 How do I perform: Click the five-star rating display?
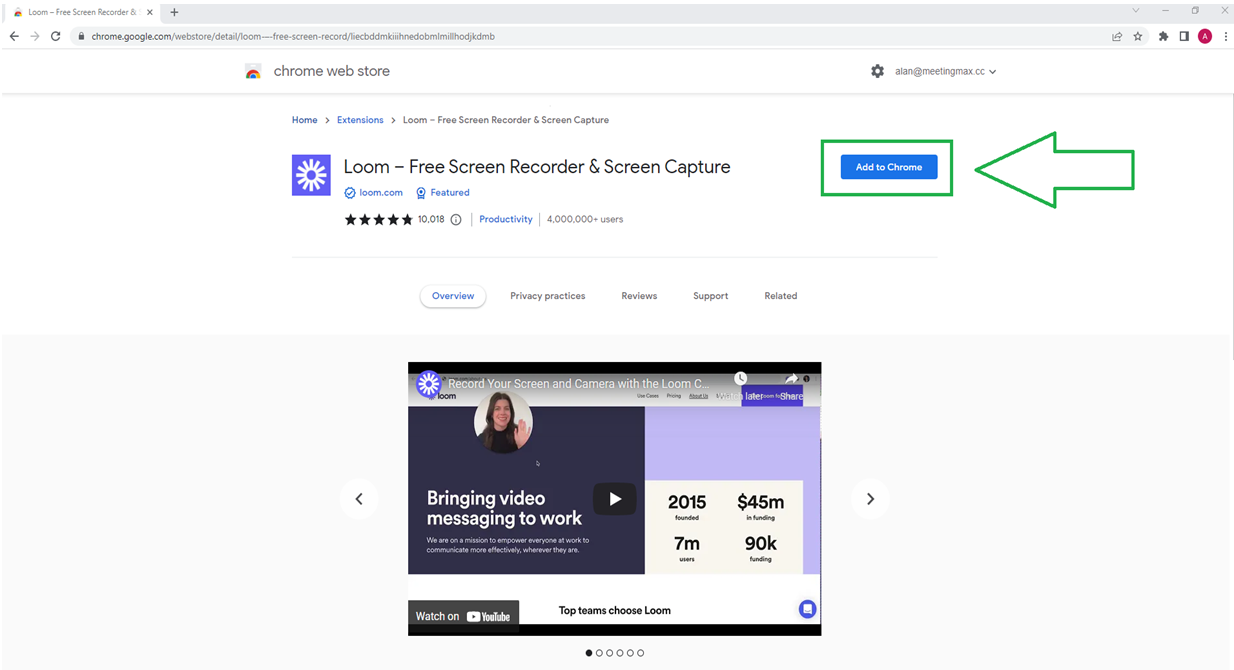click(x=378, y=220)
